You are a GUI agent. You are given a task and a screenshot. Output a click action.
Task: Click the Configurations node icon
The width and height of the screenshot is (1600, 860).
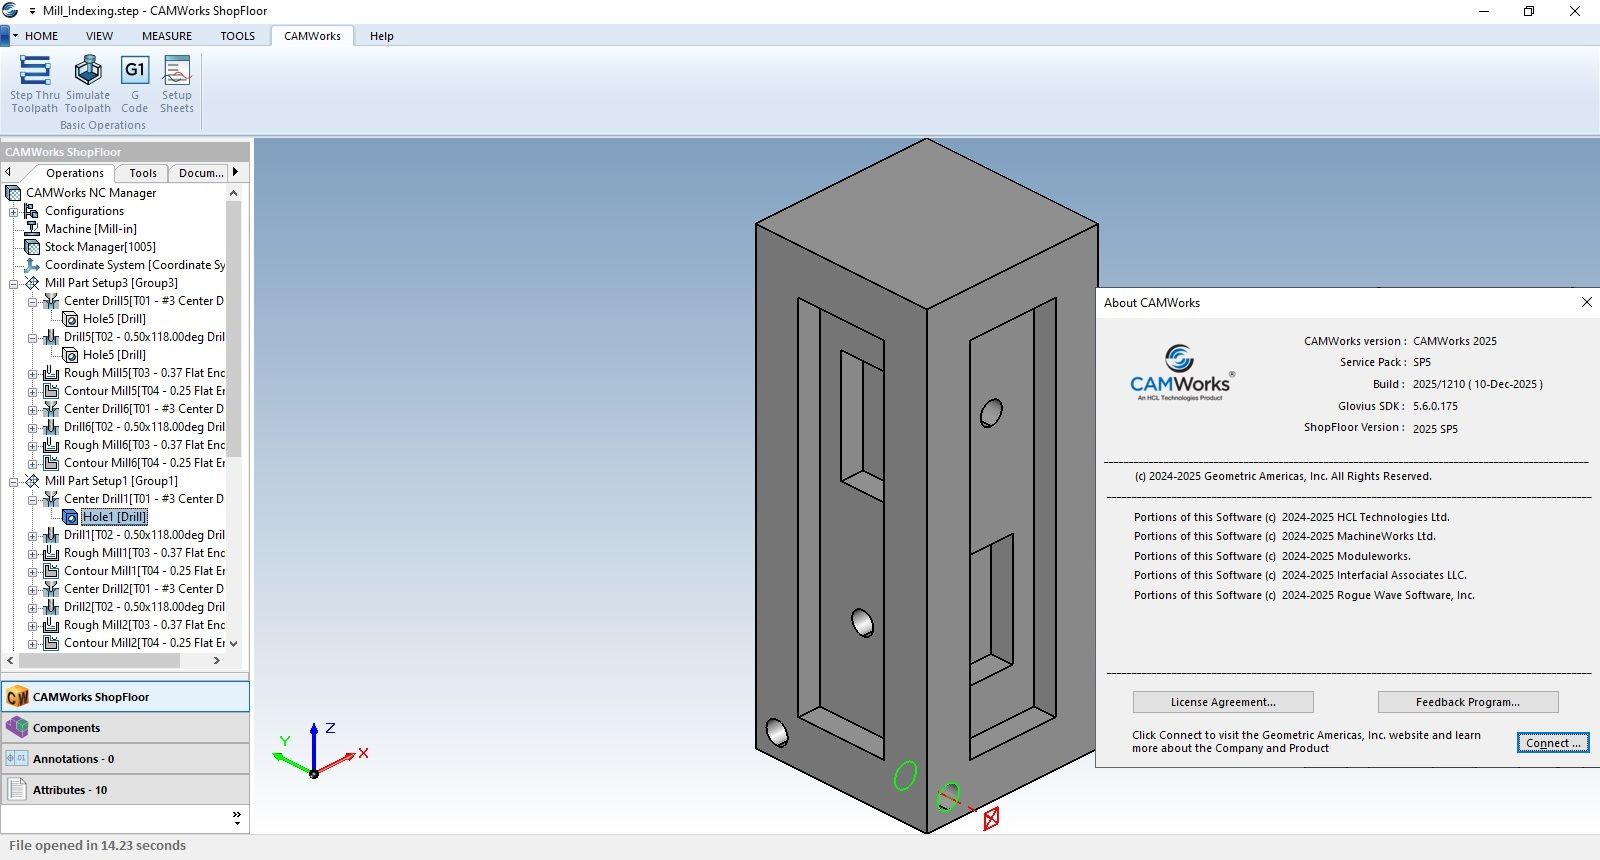click(32, 211)
